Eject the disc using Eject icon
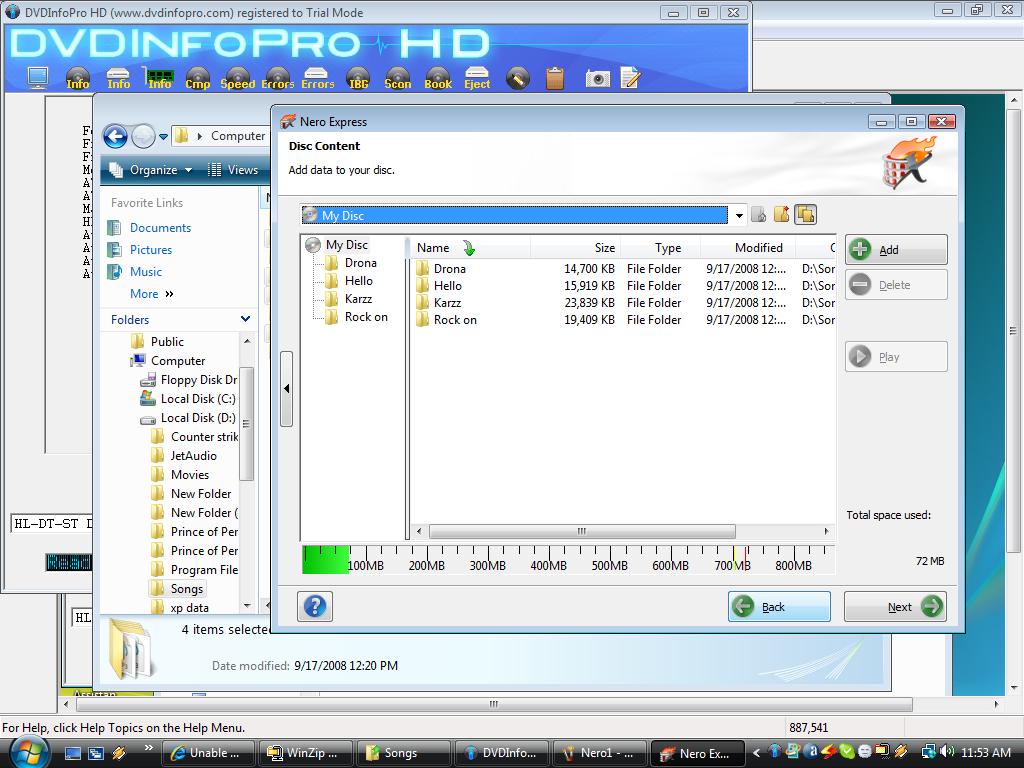Image resolution: width=1024 pixels, height=768 pixels. click(x=477, y=78)
